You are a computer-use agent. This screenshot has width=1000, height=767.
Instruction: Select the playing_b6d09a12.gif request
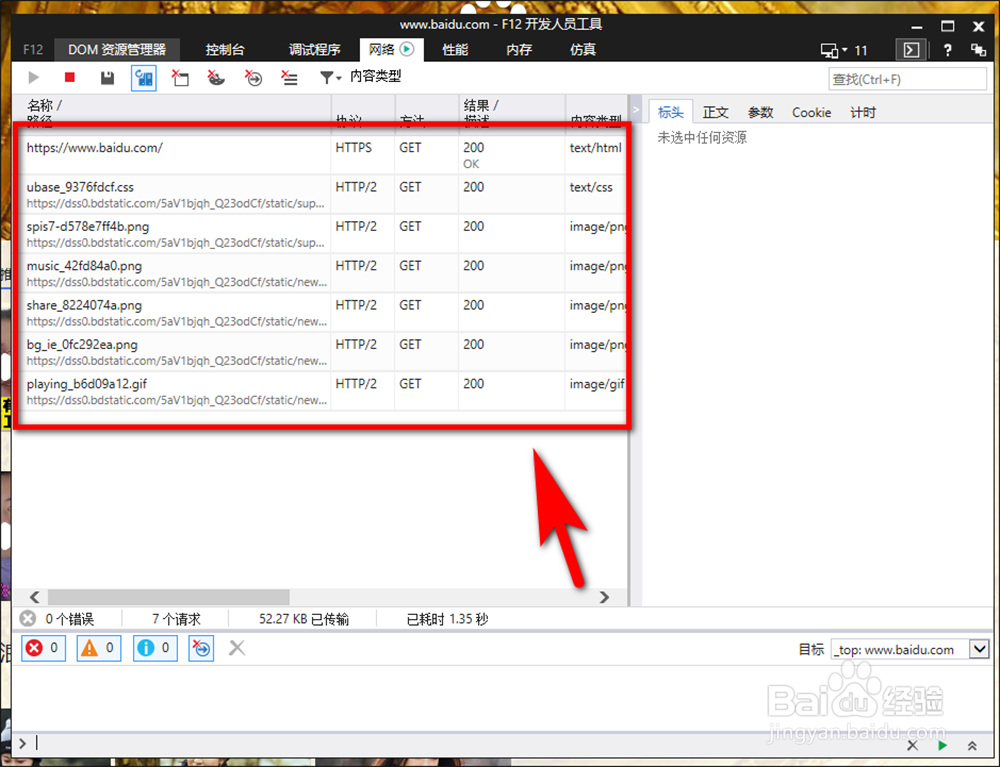(321, 391)
